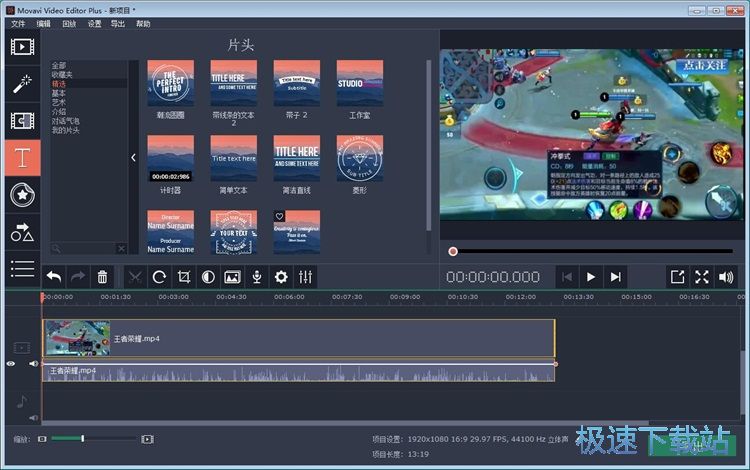Select the Titles T tab
This screenshot has width=750, height=470.
pyautogui.click(x=22, y=158)
